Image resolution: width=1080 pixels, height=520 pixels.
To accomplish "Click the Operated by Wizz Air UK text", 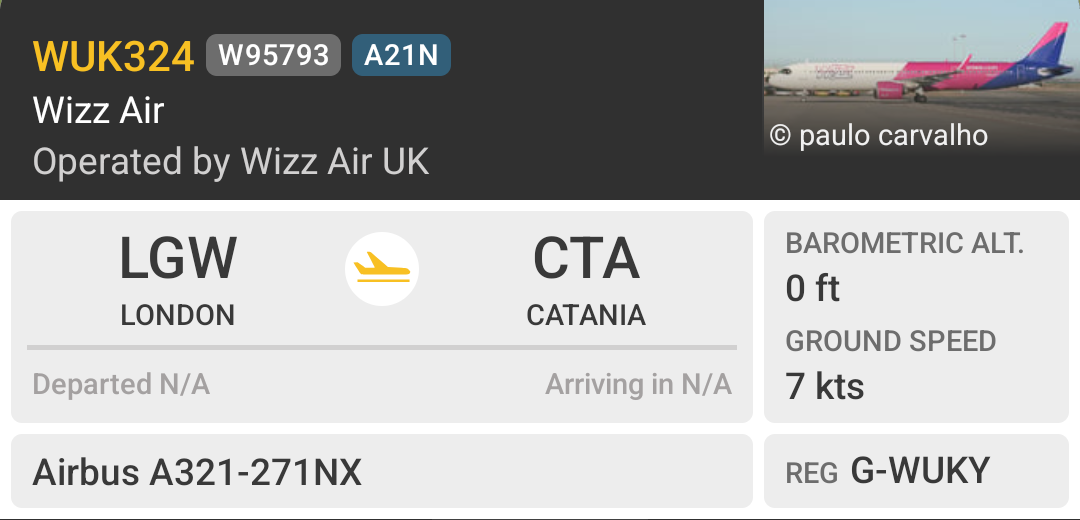I will pos(231,163).
